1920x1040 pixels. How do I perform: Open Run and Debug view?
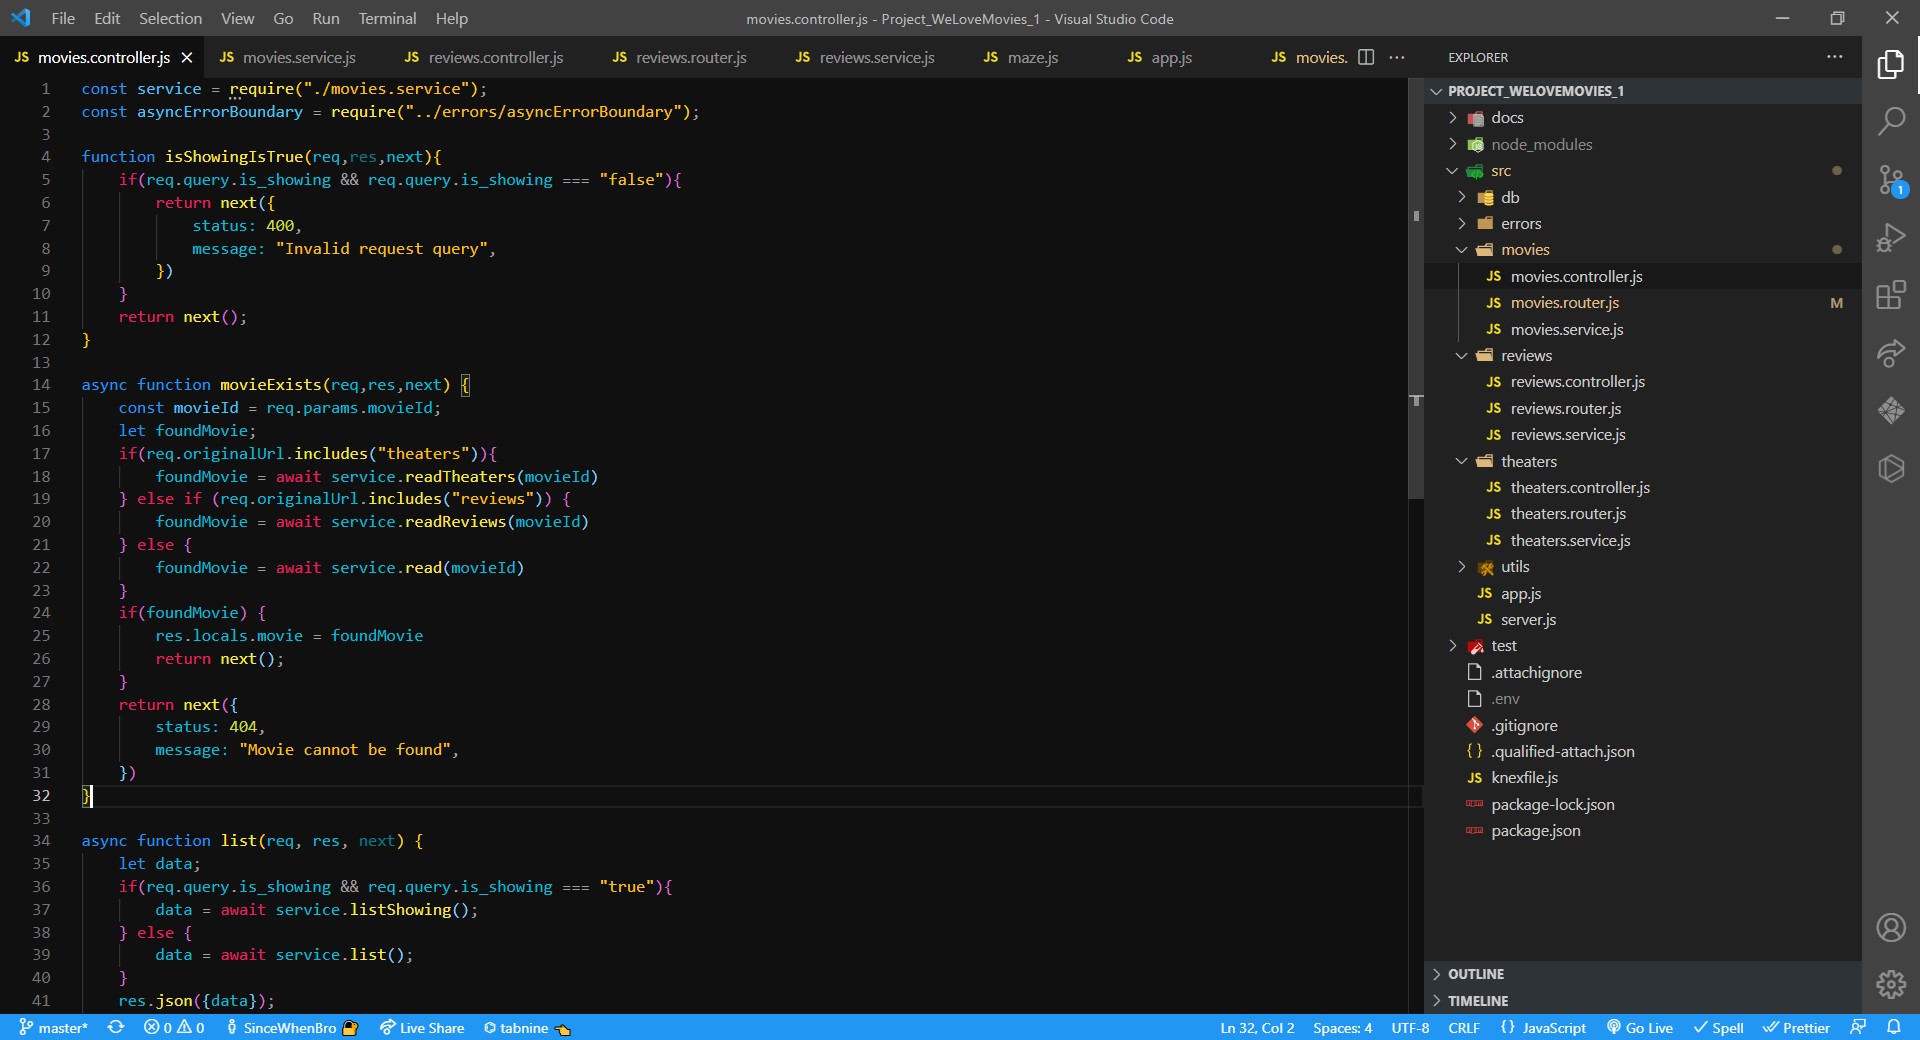pyautogui.click(x=1890, y=238)
